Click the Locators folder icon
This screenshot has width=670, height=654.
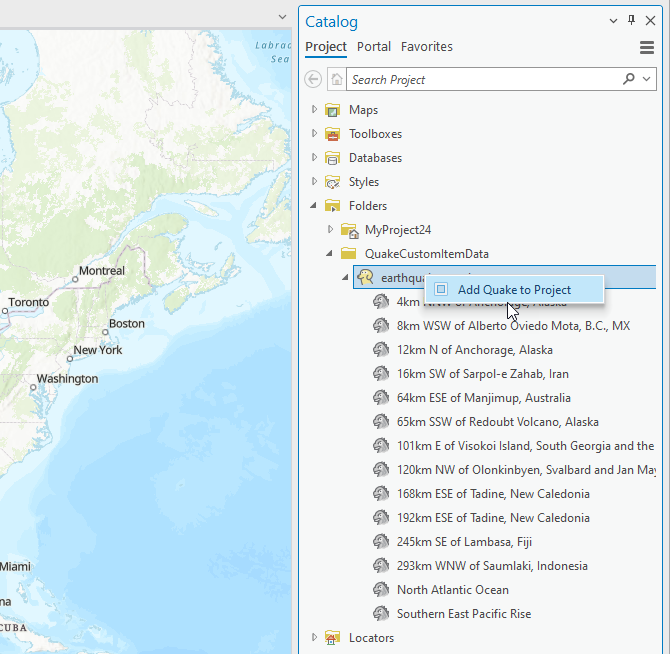(x=332, y=638)
